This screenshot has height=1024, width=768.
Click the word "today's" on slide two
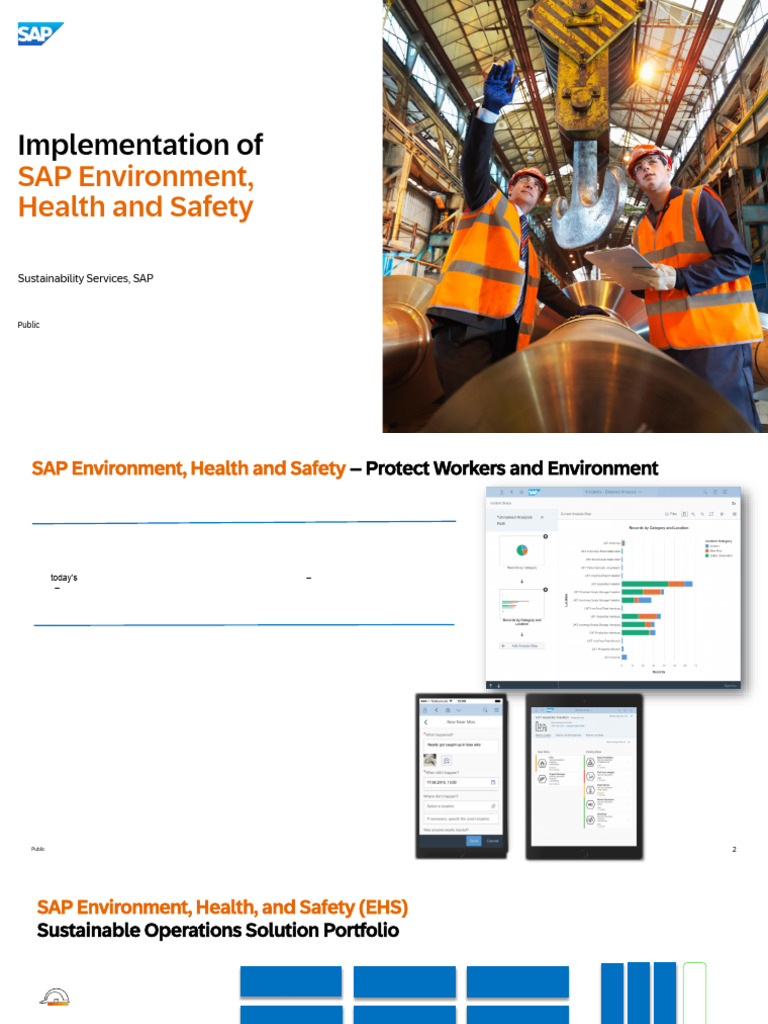(64, 577)
